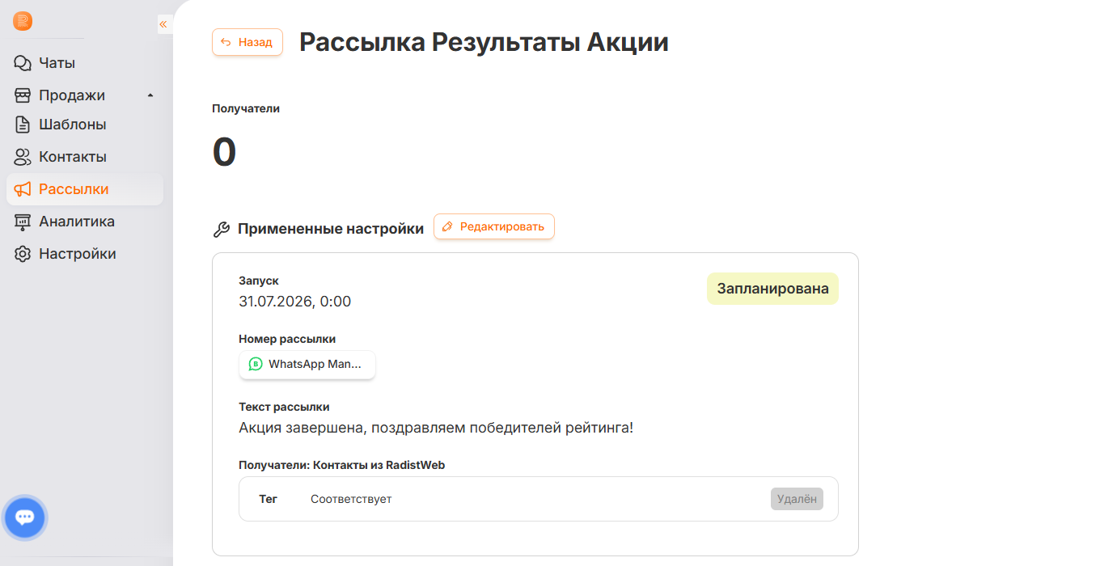
Task: Click the text Акция завершена, поздравляем победителей рейтинга!
Action: tap(436, 427)
